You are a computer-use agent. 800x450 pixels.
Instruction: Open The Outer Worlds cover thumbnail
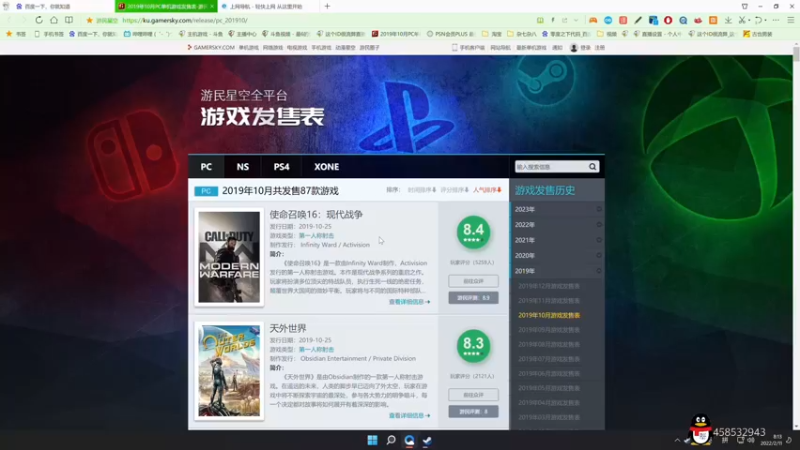(229, 371)
